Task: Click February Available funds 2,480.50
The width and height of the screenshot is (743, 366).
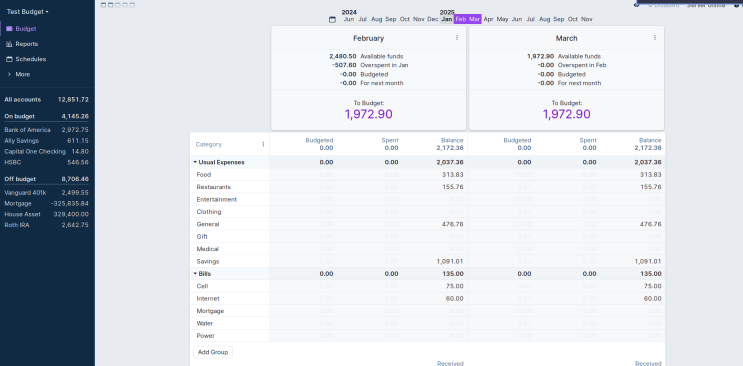Action: 343,56
